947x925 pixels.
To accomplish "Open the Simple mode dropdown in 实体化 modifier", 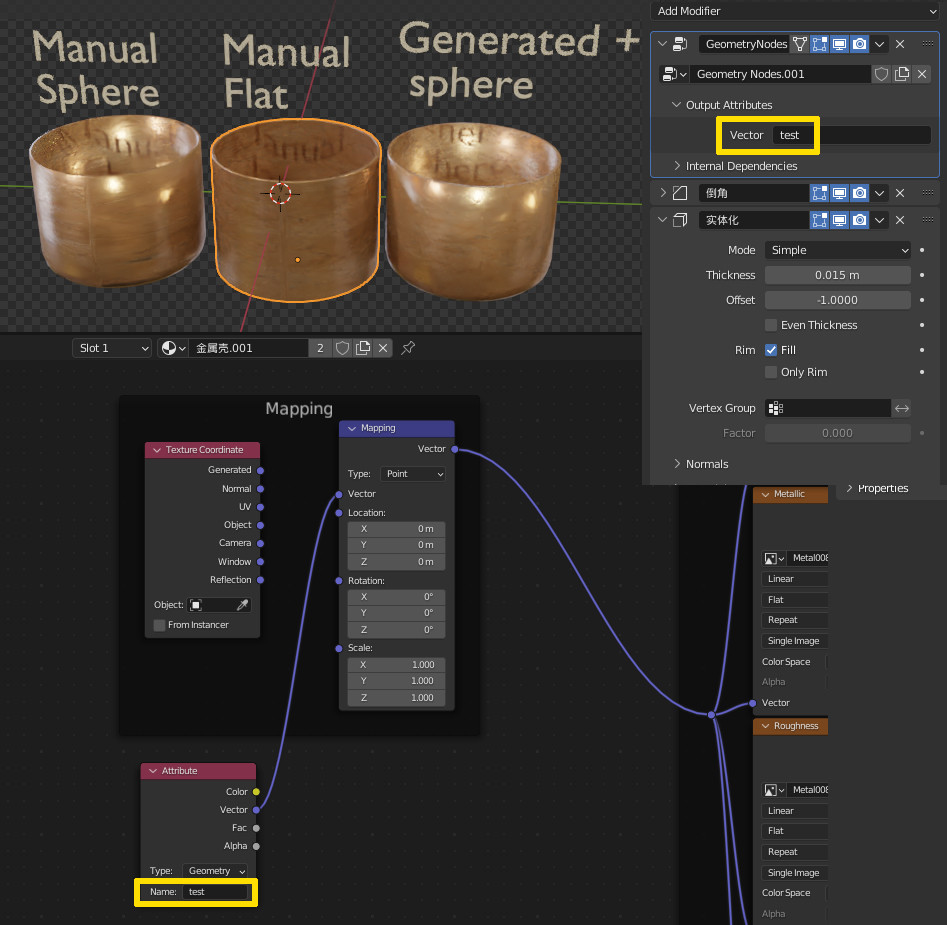I will [837, 250].
